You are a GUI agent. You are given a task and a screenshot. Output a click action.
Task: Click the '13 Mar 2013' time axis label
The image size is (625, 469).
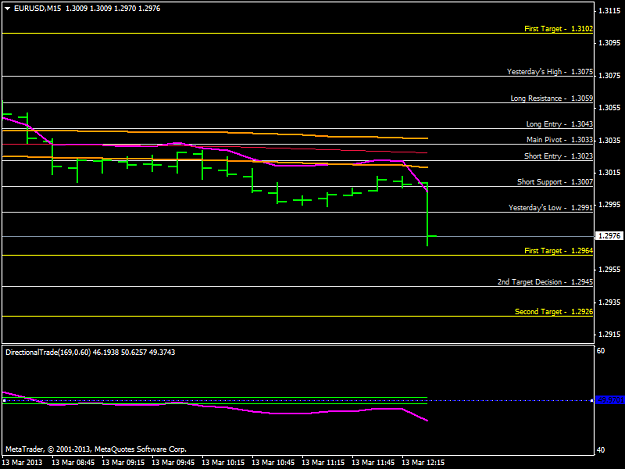click(22, 463)
